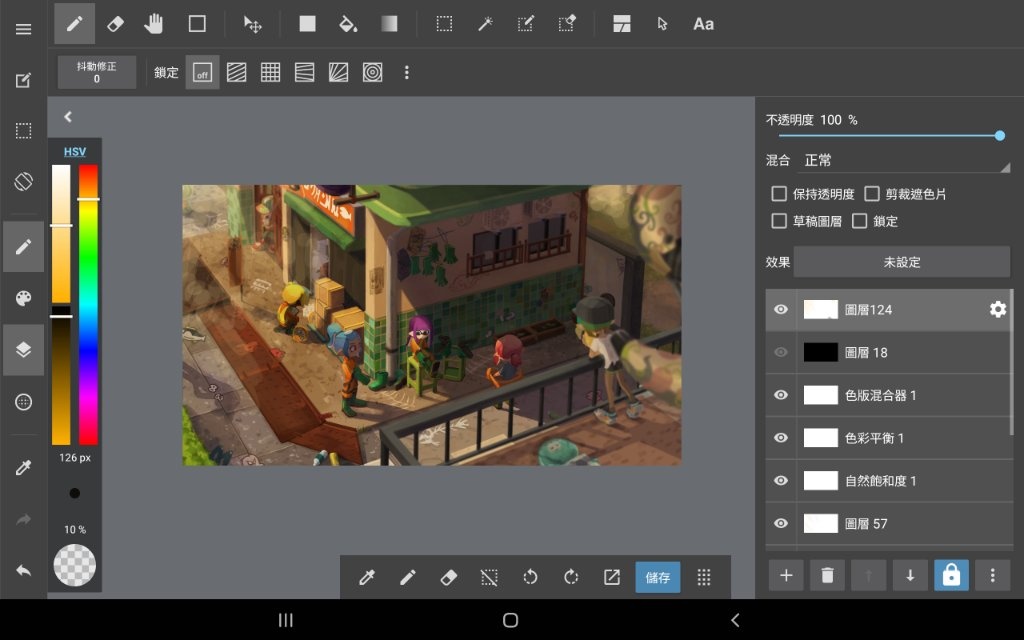Enable concentric circle snap guide
1024x640 pixels.
372,72
